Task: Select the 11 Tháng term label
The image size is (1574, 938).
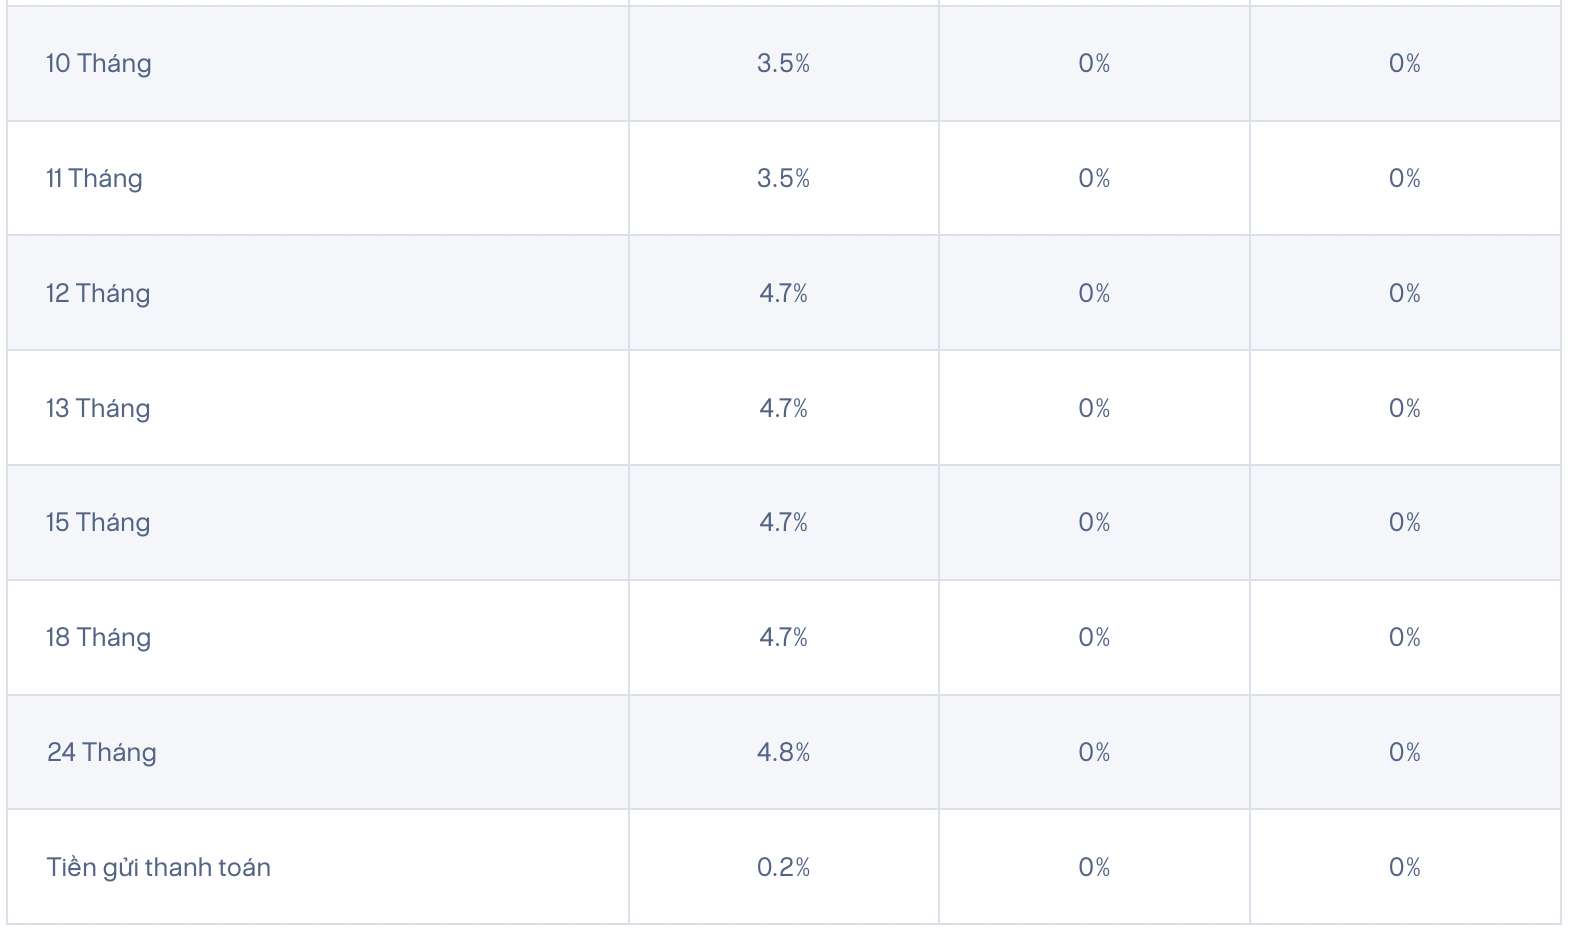Action: pos(94,179)
